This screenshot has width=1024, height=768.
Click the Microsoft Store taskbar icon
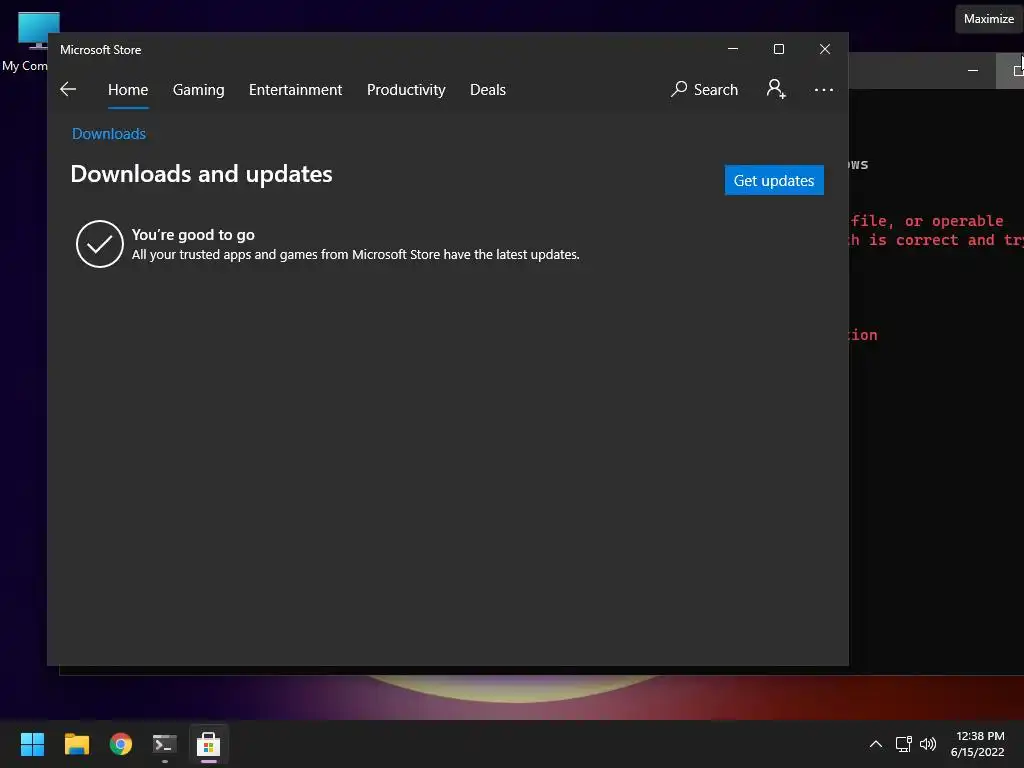208,744
